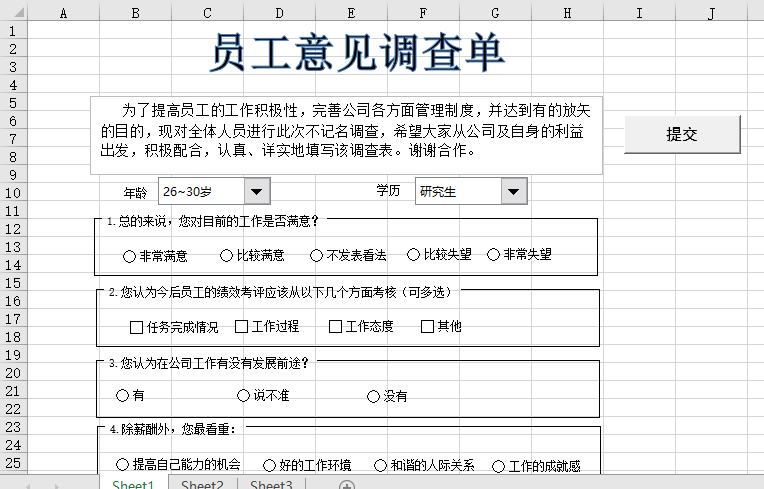Click column header J
The image size is (764, 489).
[x=711, y=12]
